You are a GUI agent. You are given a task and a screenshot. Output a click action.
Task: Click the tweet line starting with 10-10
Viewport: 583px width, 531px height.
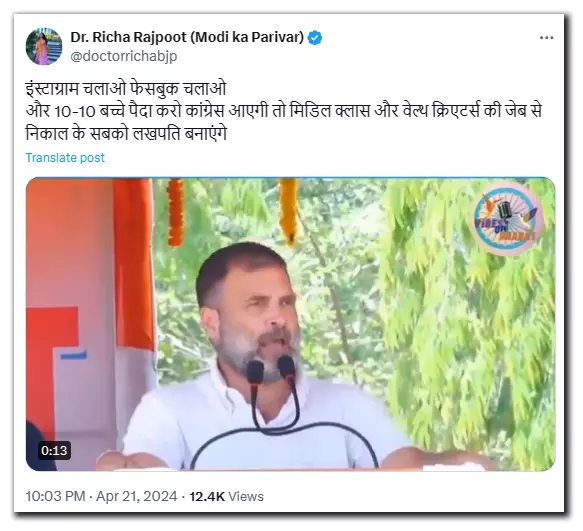[x=284, y=111]
